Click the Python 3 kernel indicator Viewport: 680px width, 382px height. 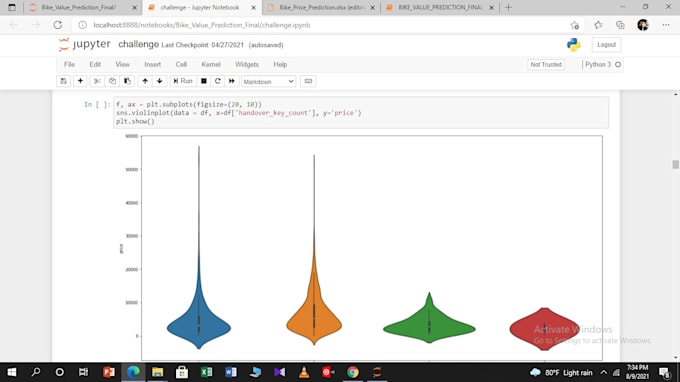tap(602, 64)
